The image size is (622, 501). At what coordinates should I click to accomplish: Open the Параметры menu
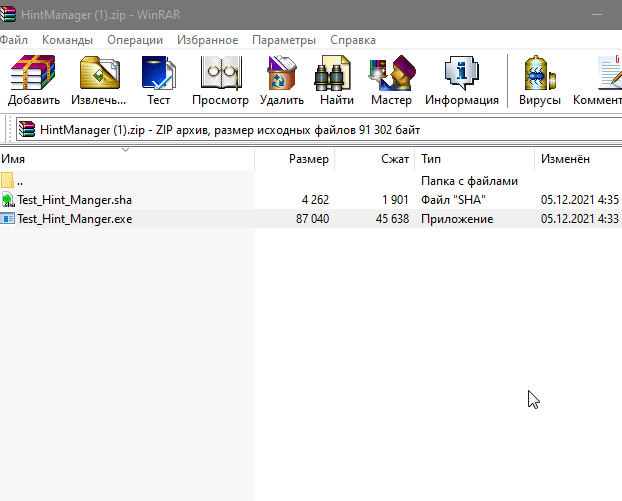284,40
